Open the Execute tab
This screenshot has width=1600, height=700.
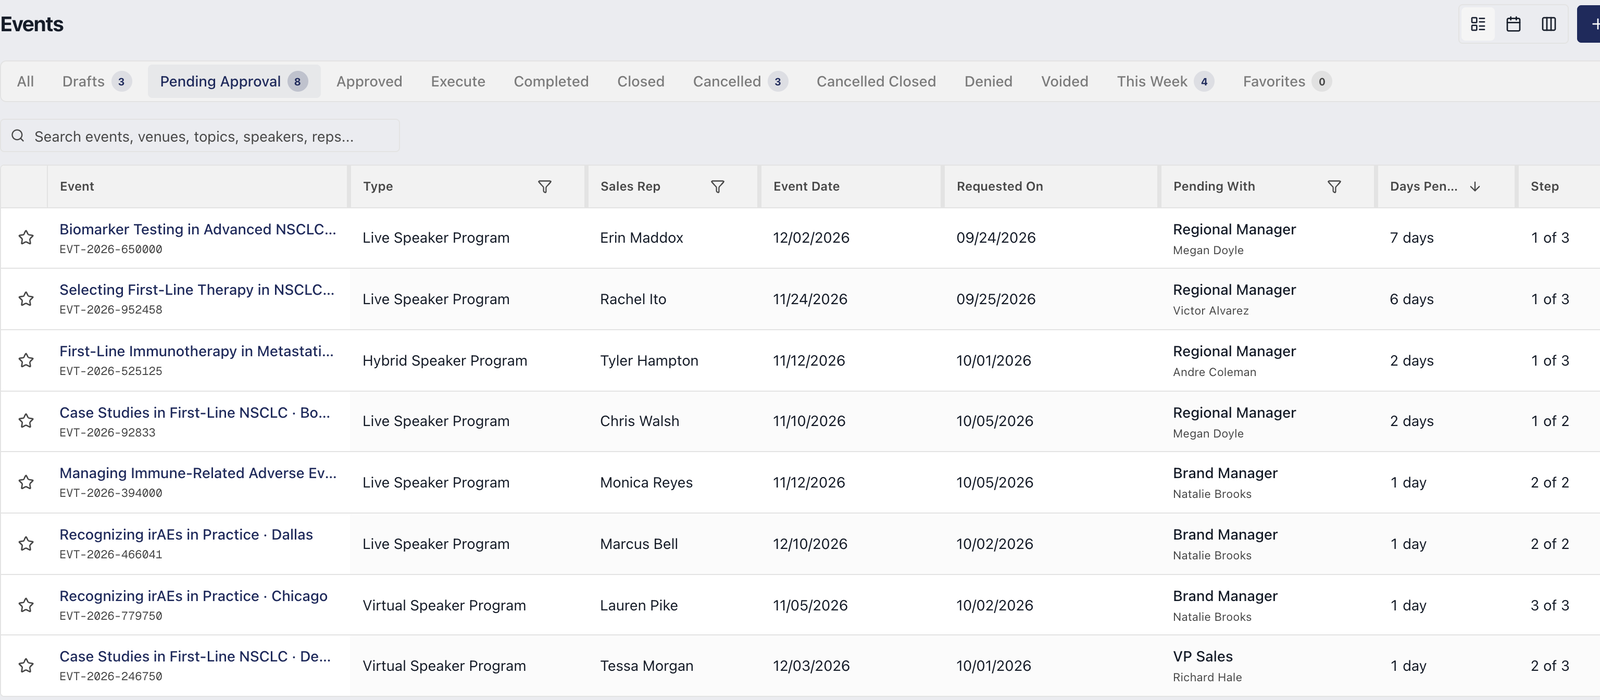(x=458, y=82)
